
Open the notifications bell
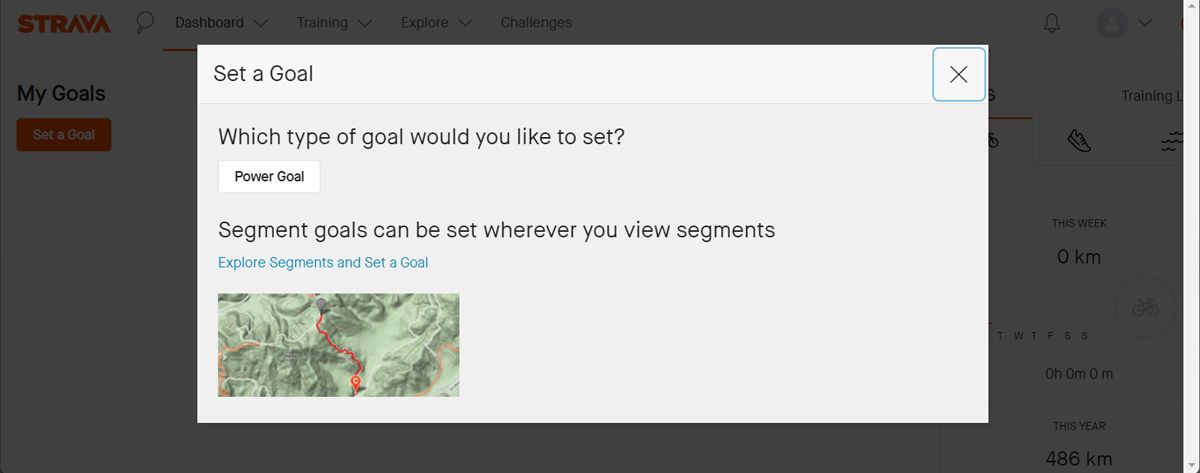1052,23
